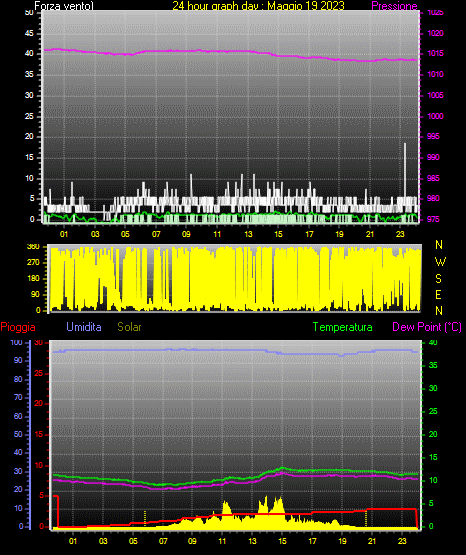Click the '24 hour graph day : Maggio 19 2023' heading
Screen dimensions: 466x555
(258, 6)
